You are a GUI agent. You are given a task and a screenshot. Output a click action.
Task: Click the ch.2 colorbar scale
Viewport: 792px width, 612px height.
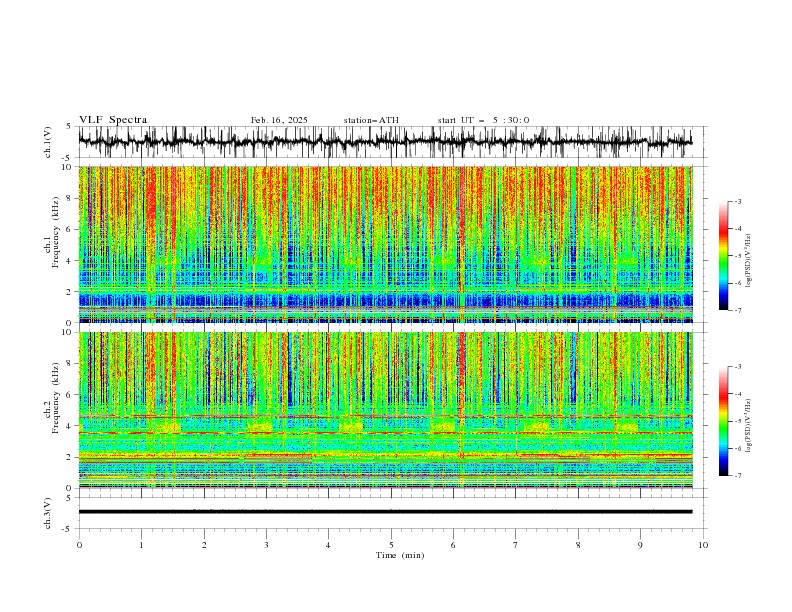723,421
